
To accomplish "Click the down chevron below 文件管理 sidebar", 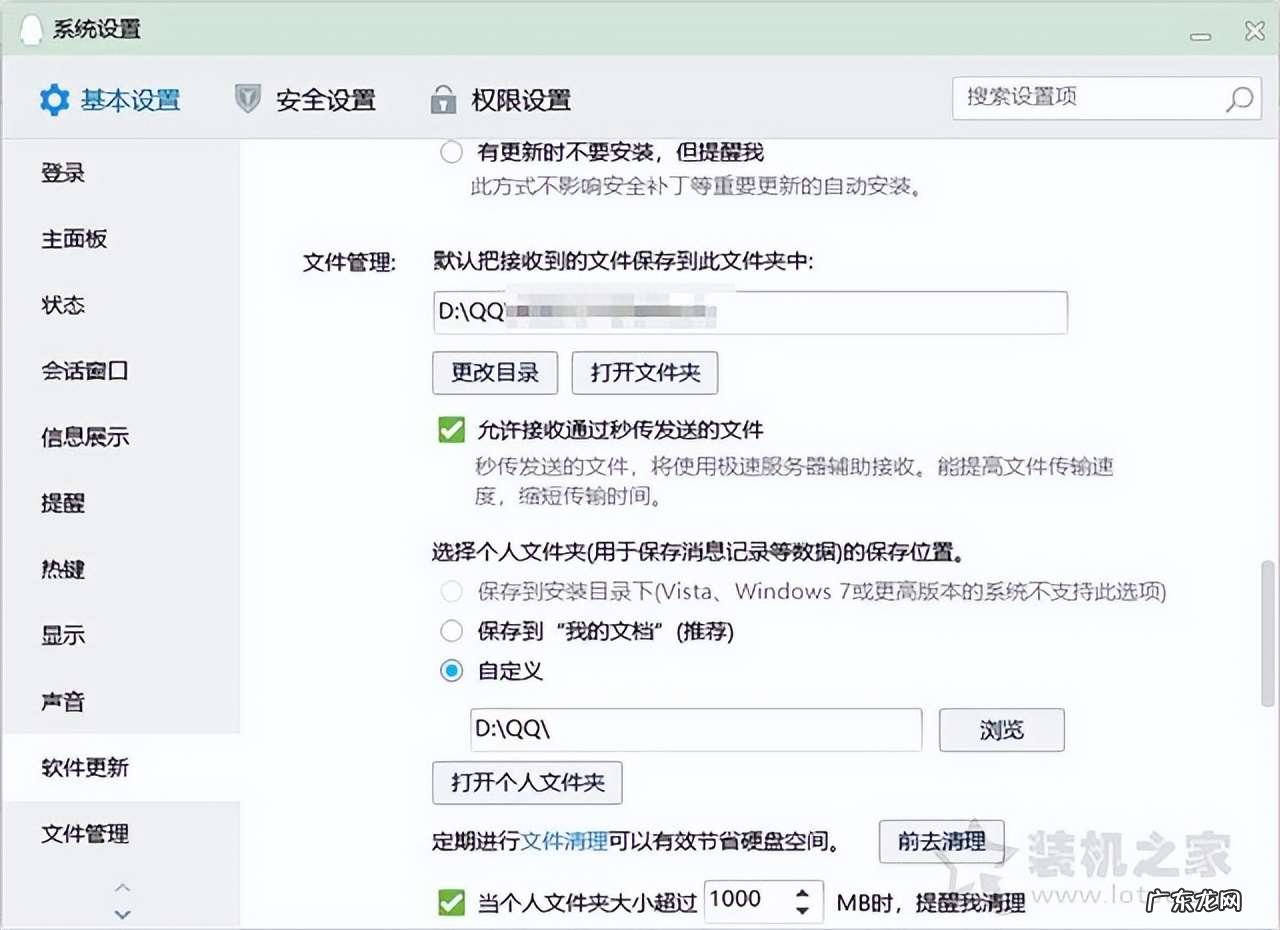I will click(x=122, y=913).
